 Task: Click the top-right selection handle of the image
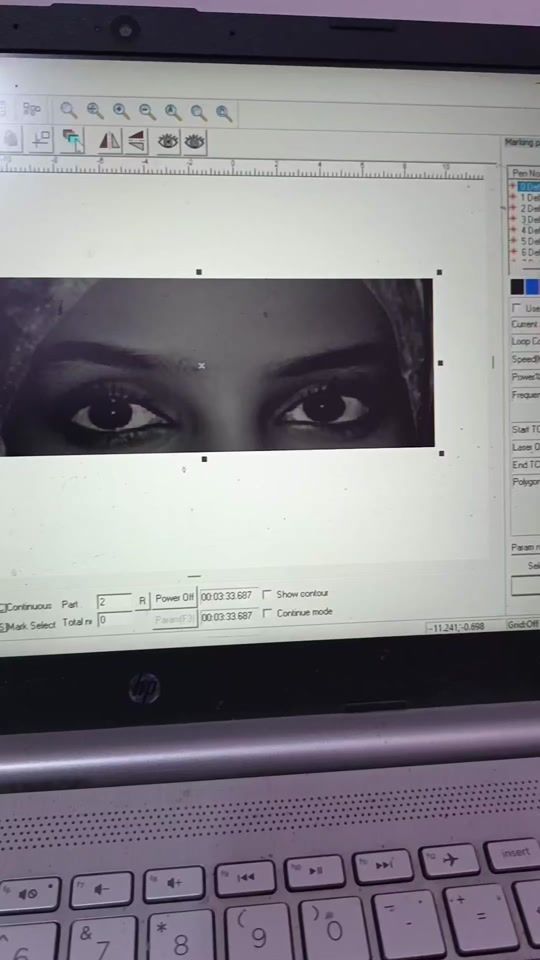click(x=439, y=272)
